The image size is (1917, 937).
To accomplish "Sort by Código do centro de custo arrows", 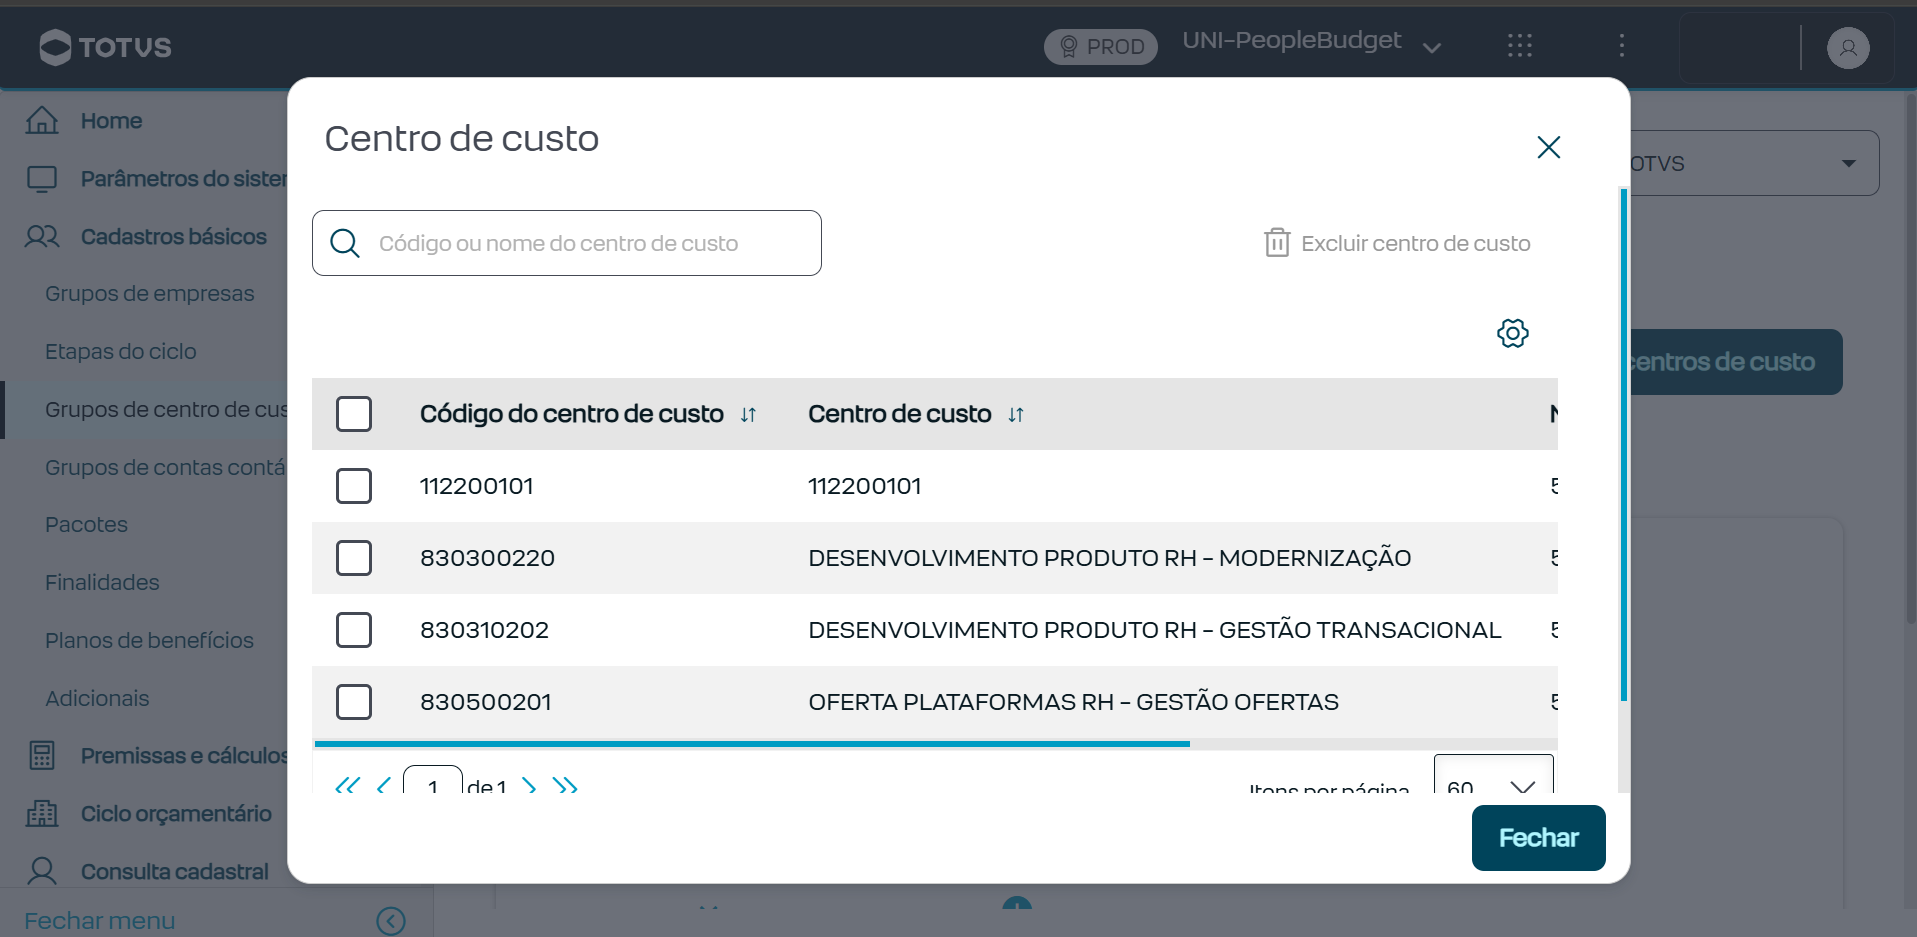I will 748,415.
